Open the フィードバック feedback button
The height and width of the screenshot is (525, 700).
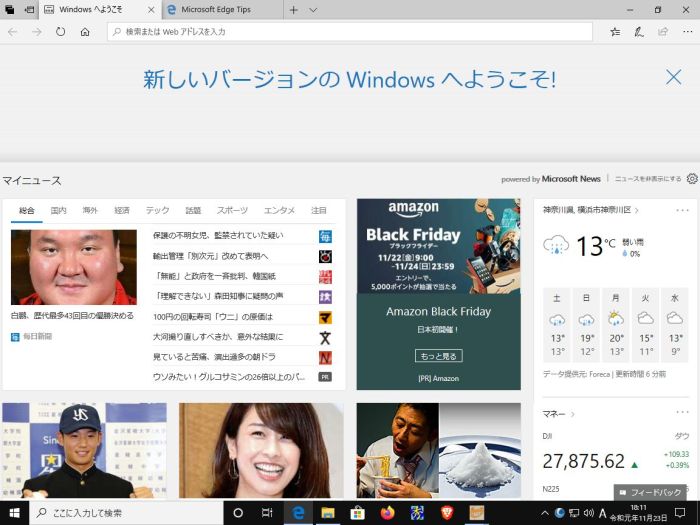651,493
